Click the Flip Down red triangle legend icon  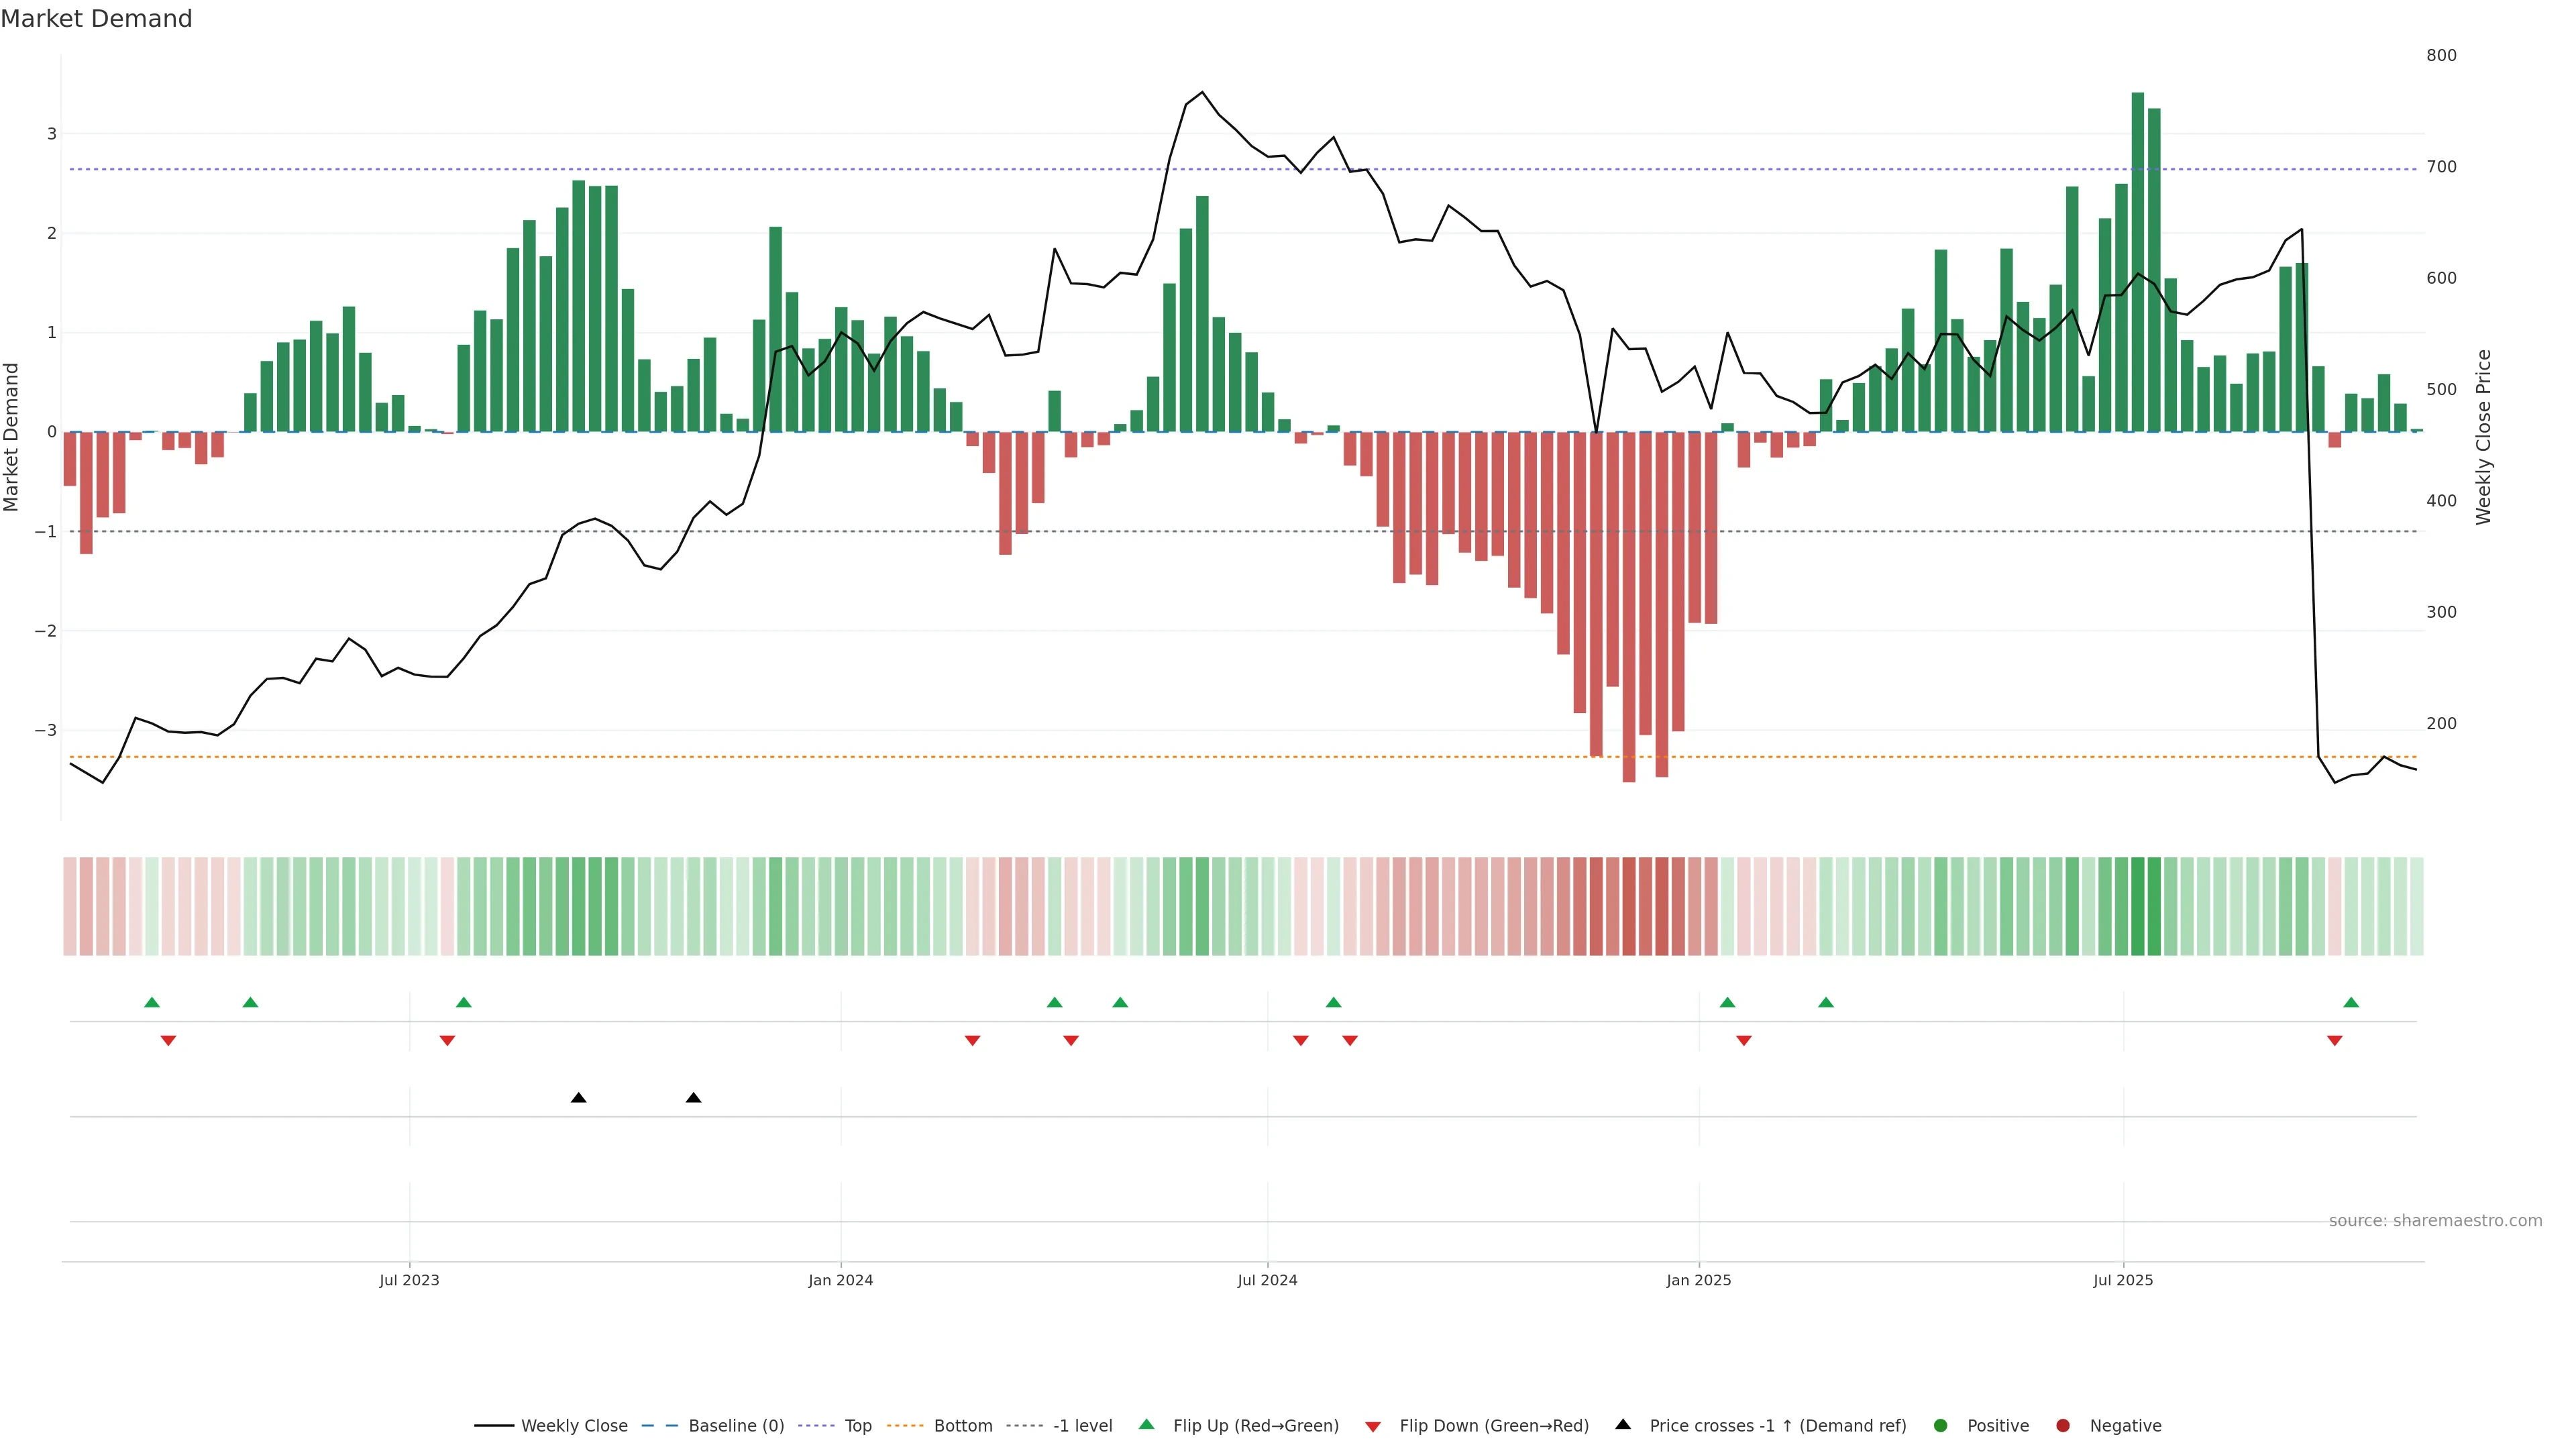click(1373, 1426)
